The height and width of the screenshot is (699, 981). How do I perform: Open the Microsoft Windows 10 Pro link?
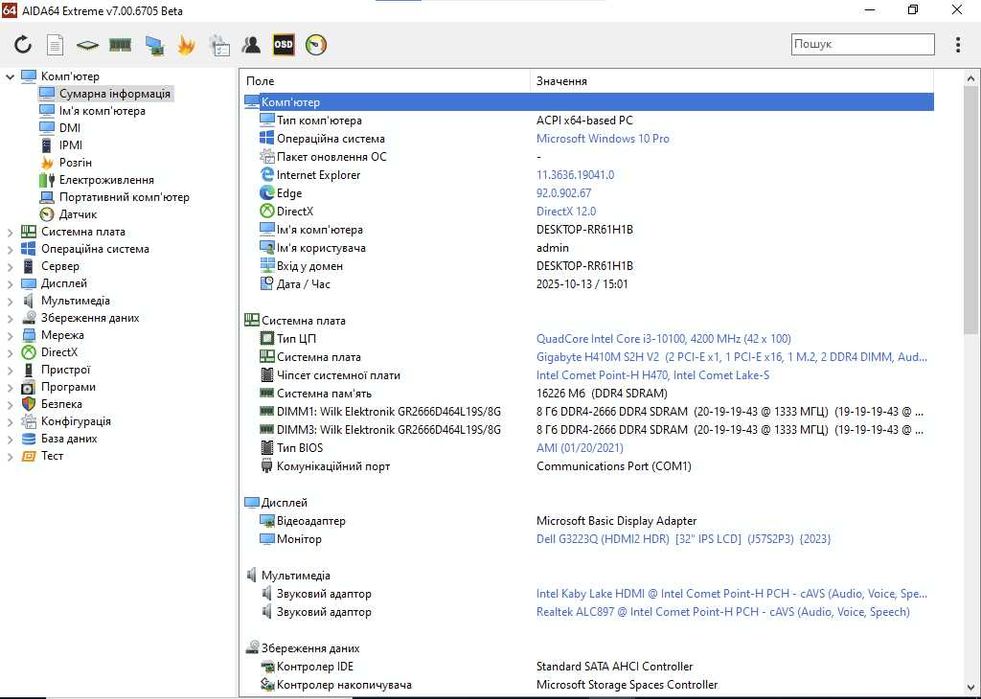point(602,139)
